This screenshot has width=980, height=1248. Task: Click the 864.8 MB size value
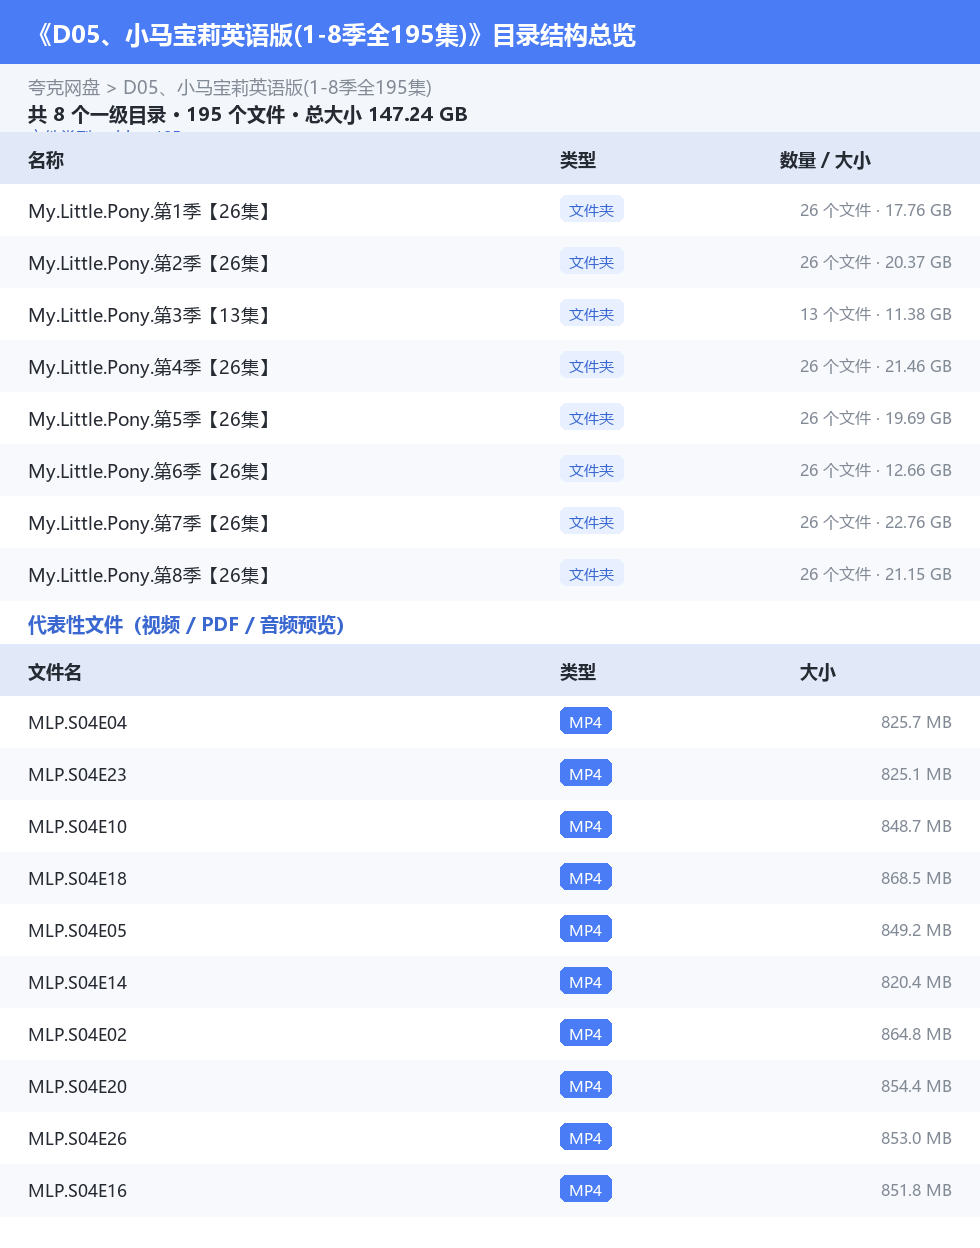click(916, 1034)
